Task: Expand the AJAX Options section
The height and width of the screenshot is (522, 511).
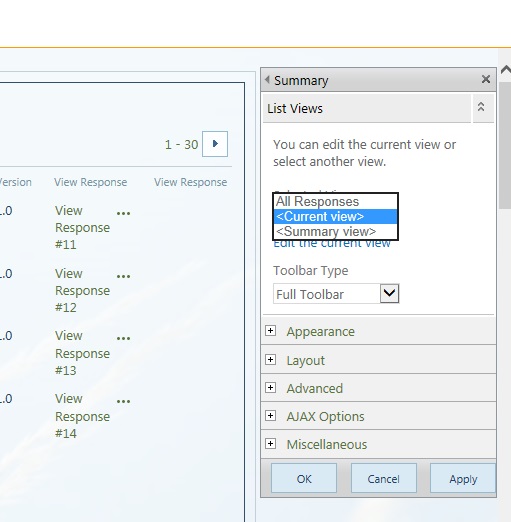Action: pyautogui.click(x=270, y=416)
